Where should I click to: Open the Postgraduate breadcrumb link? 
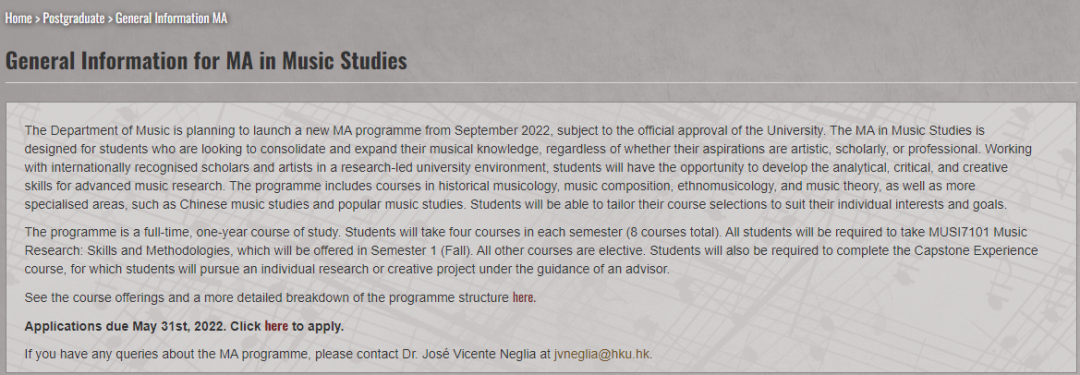[74, 19]
